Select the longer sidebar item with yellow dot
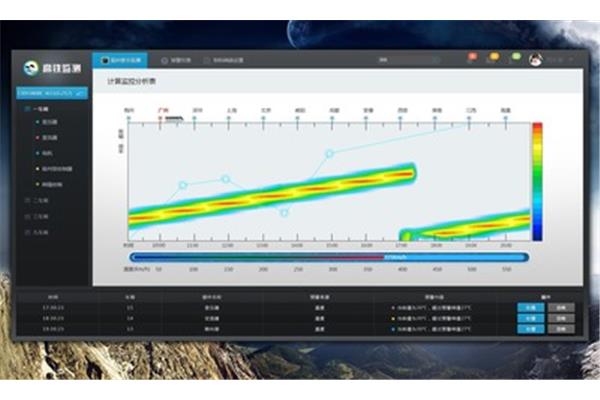Screen dimensions: 600x400 (x=54, y=169)
